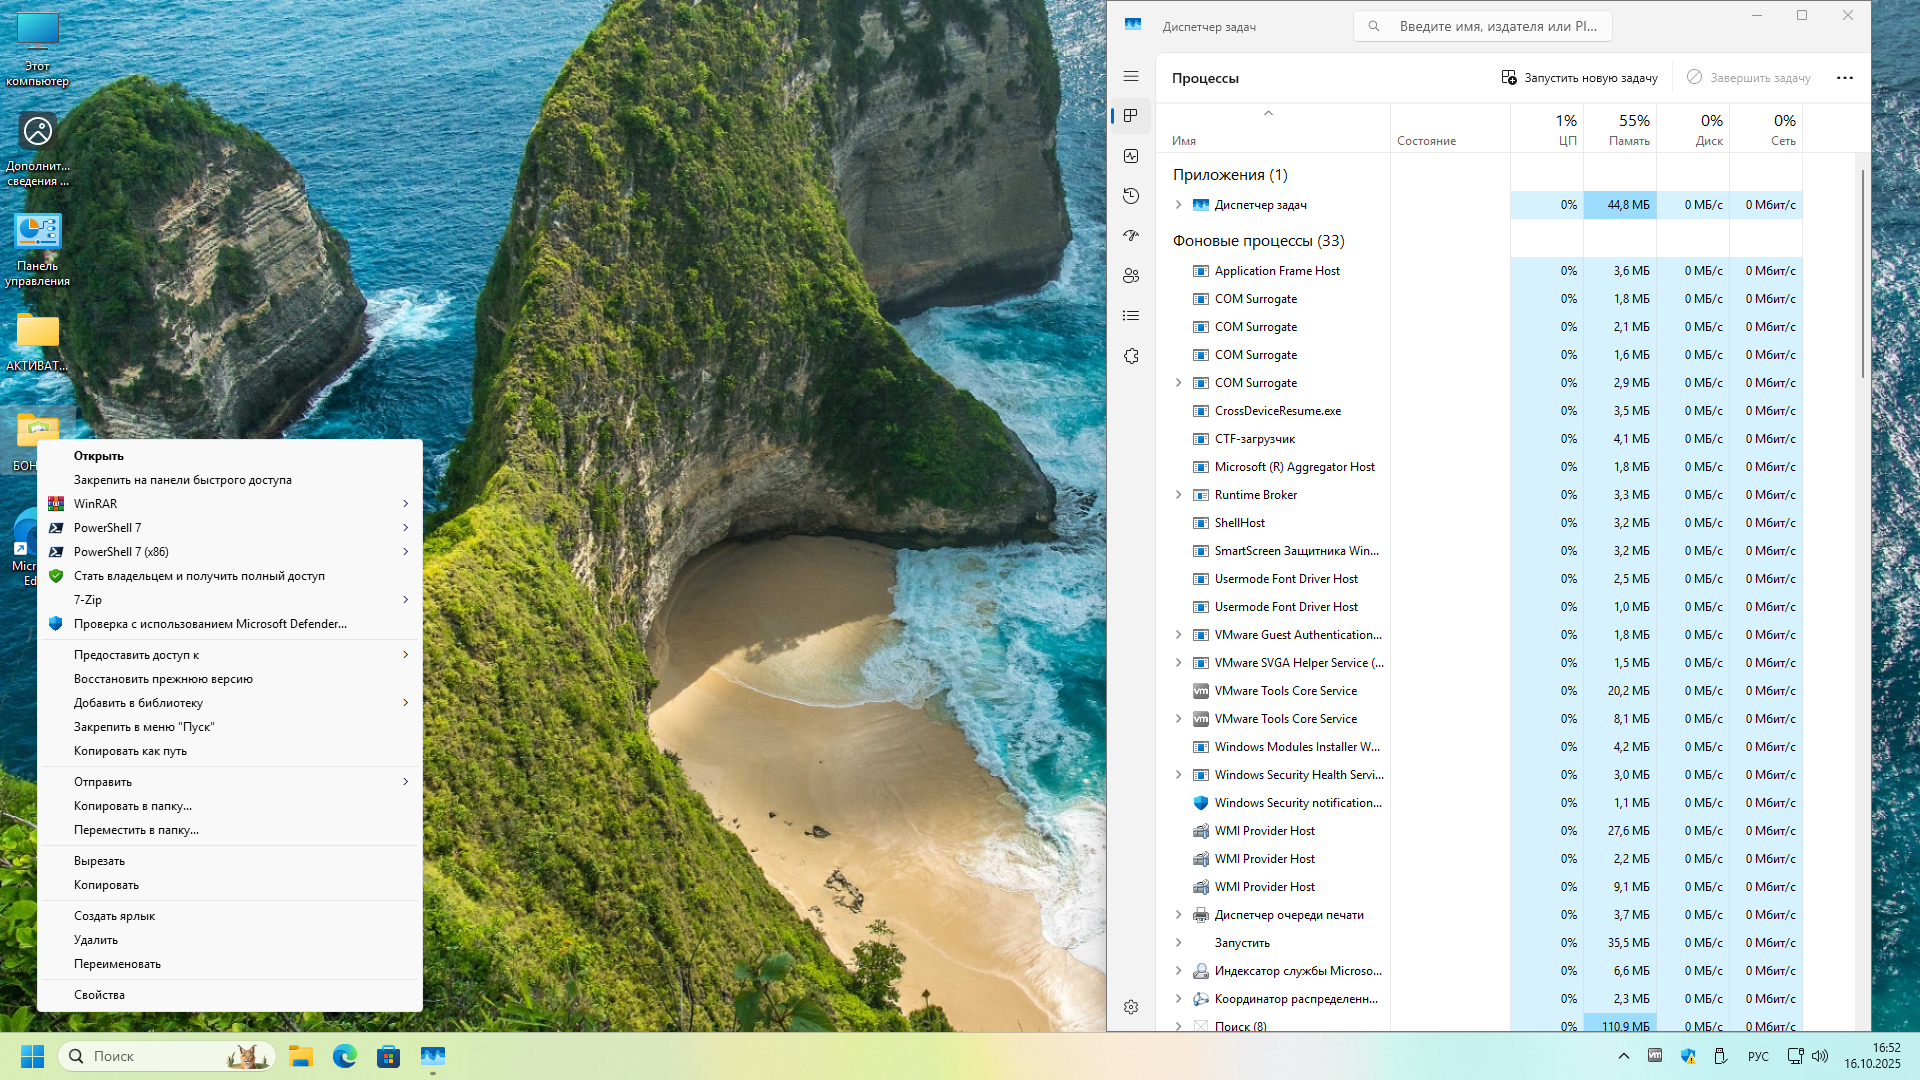Choose Свойства in the context menu

tap(99, 995)
